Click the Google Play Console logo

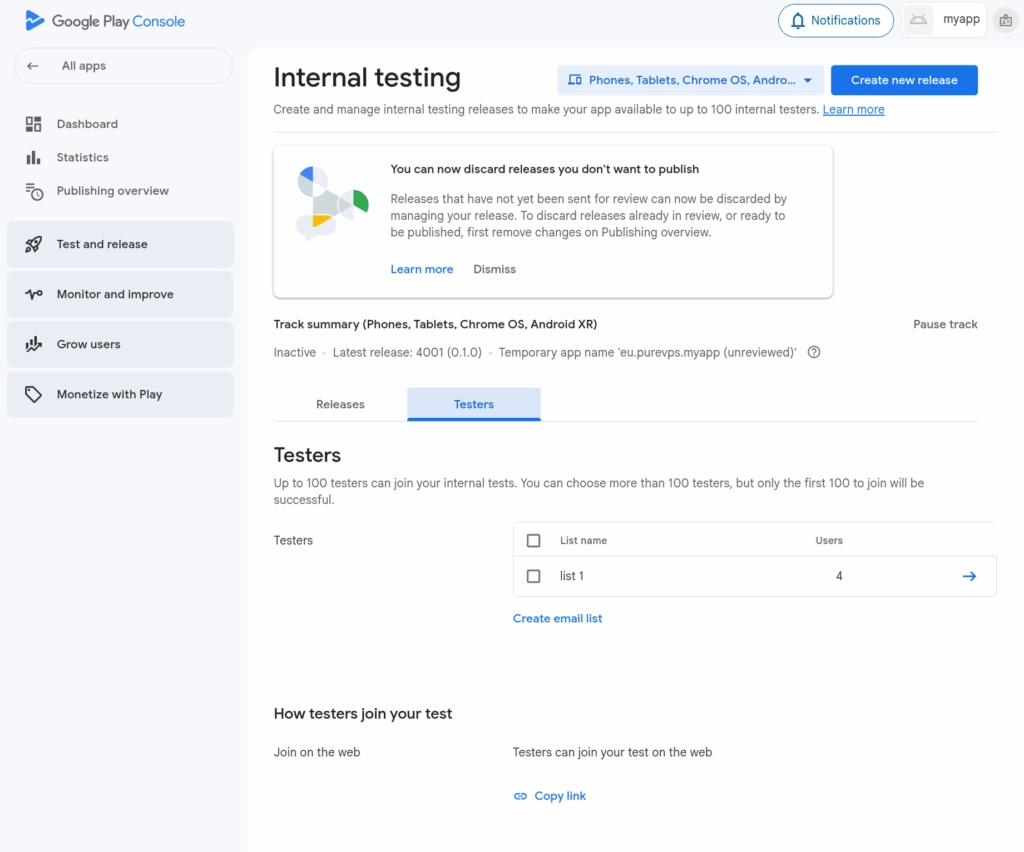point(105,21)
